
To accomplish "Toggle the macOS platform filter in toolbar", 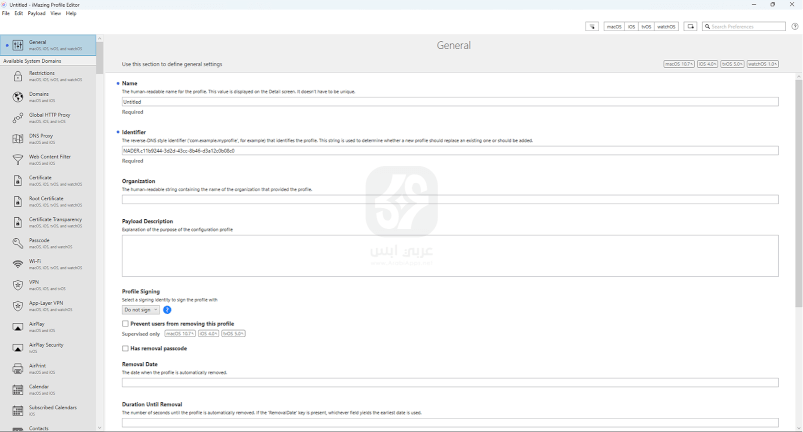I will (614, 27).
